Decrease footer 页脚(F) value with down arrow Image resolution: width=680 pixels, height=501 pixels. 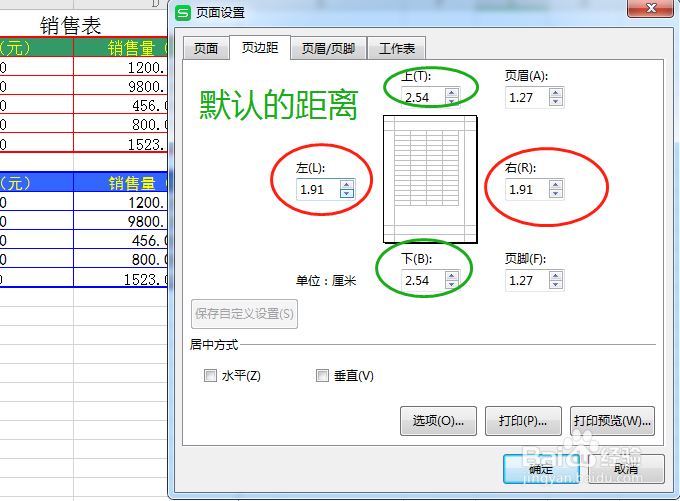[x=556, y=285]
